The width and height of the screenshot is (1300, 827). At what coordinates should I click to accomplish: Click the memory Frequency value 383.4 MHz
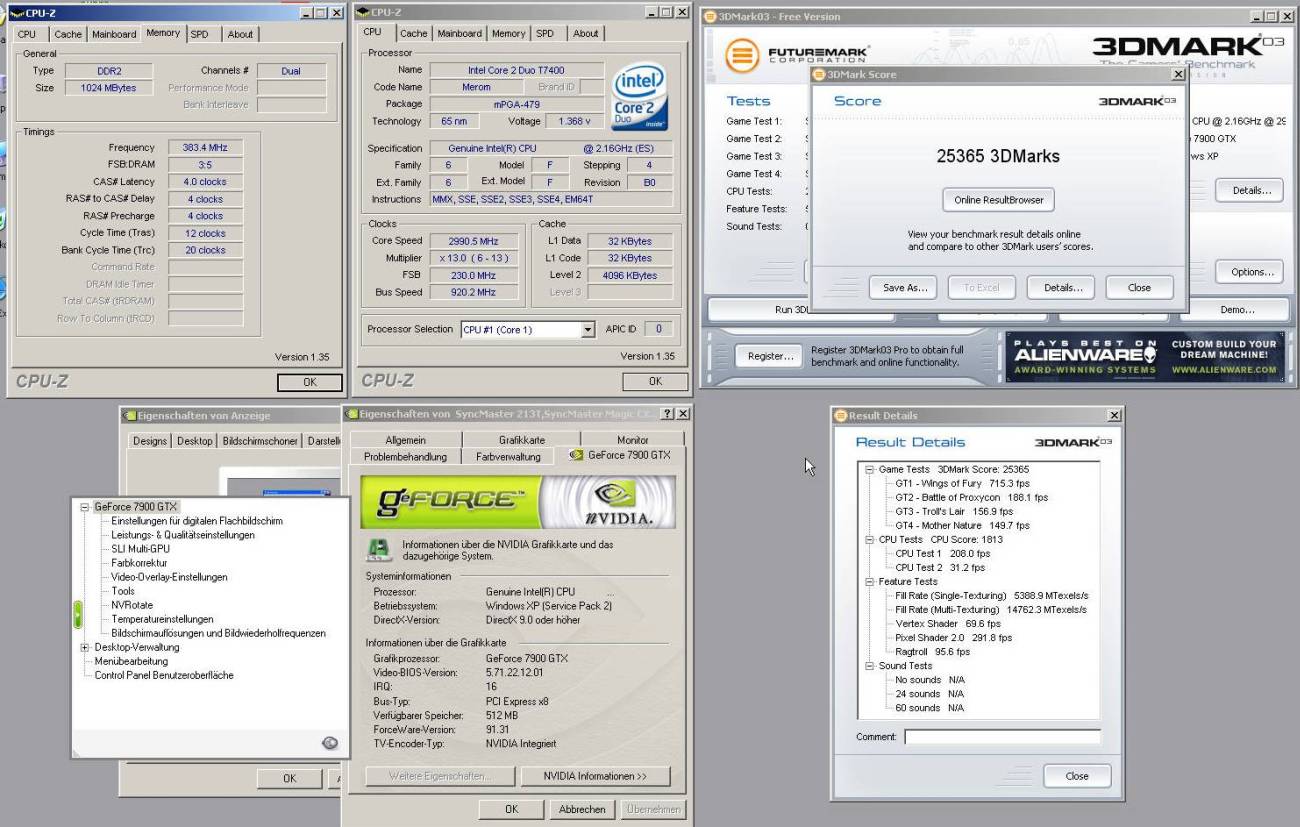[205, 147]
